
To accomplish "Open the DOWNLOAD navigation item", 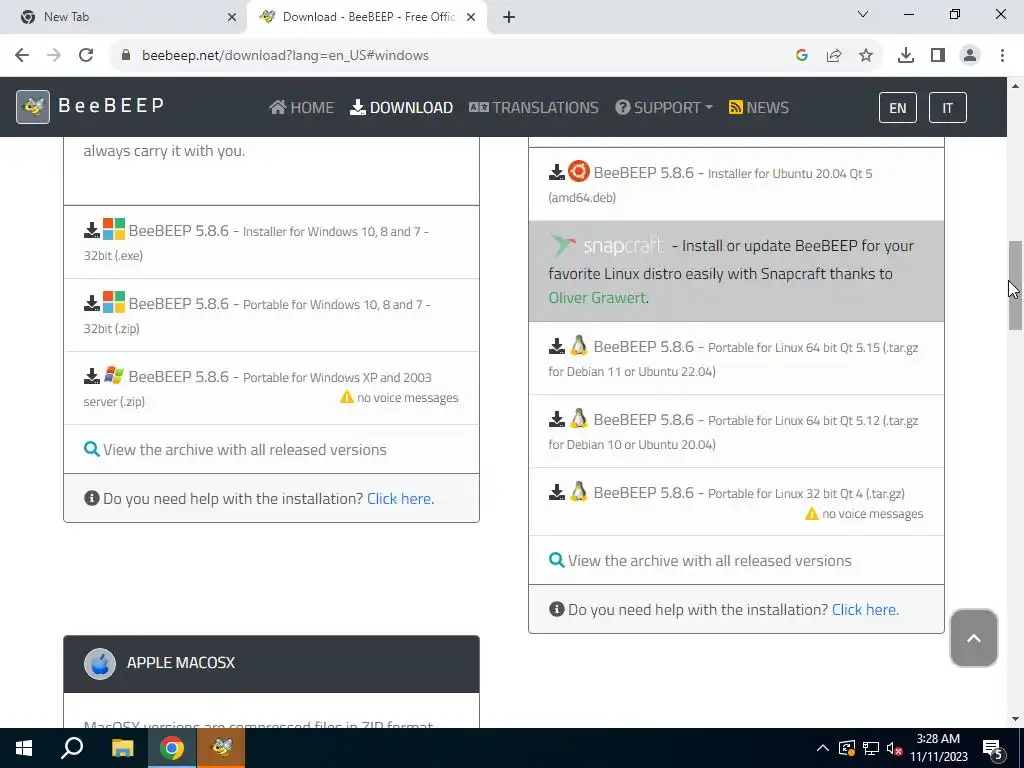I will coord(401,107).
